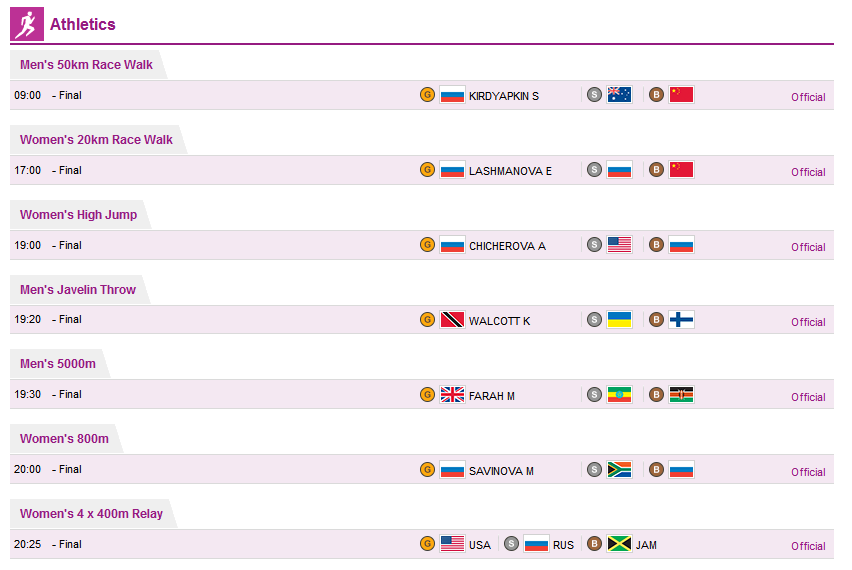Click the Athletics running figure icon
Image resolution: width=852 pixels, height=570 pixels.
tap(27, 24)
